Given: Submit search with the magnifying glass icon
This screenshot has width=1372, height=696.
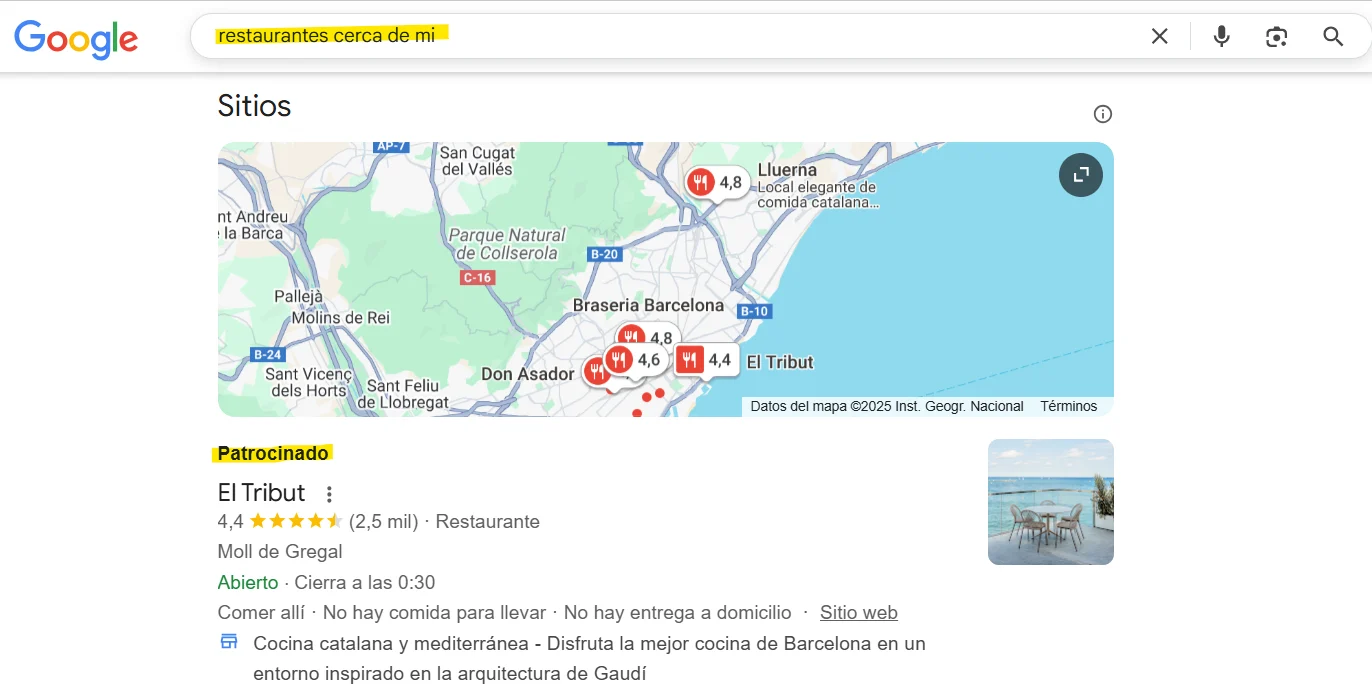Looking at the screenshot, I should point(1333,37).
